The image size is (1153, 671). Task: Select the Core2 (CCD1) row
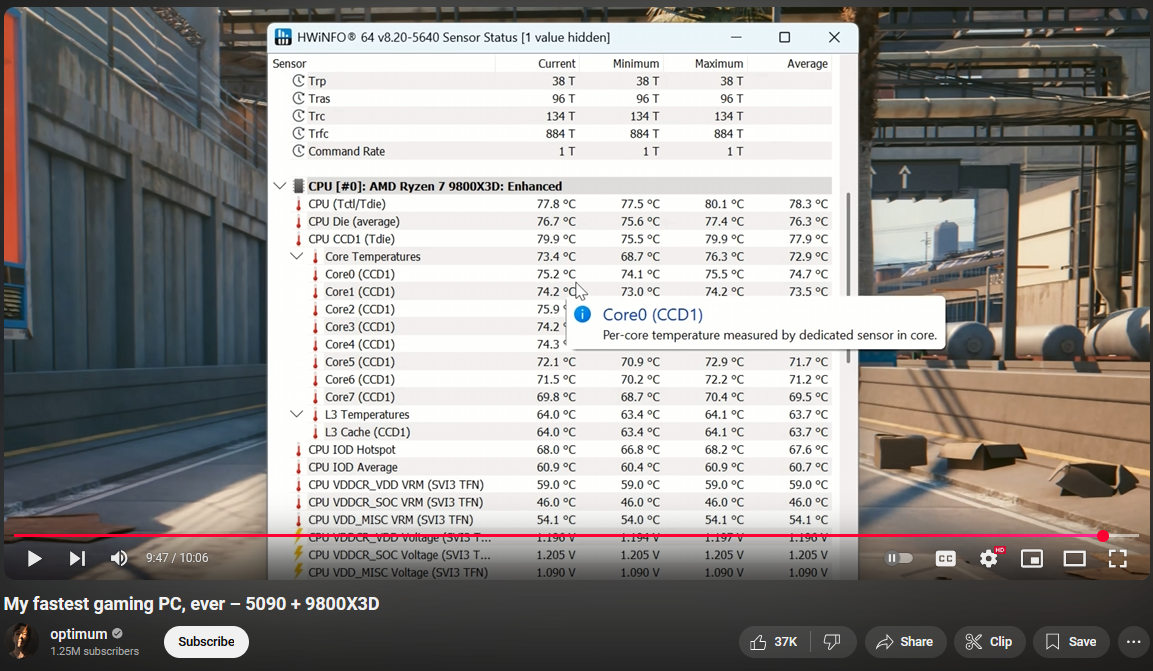551,309
